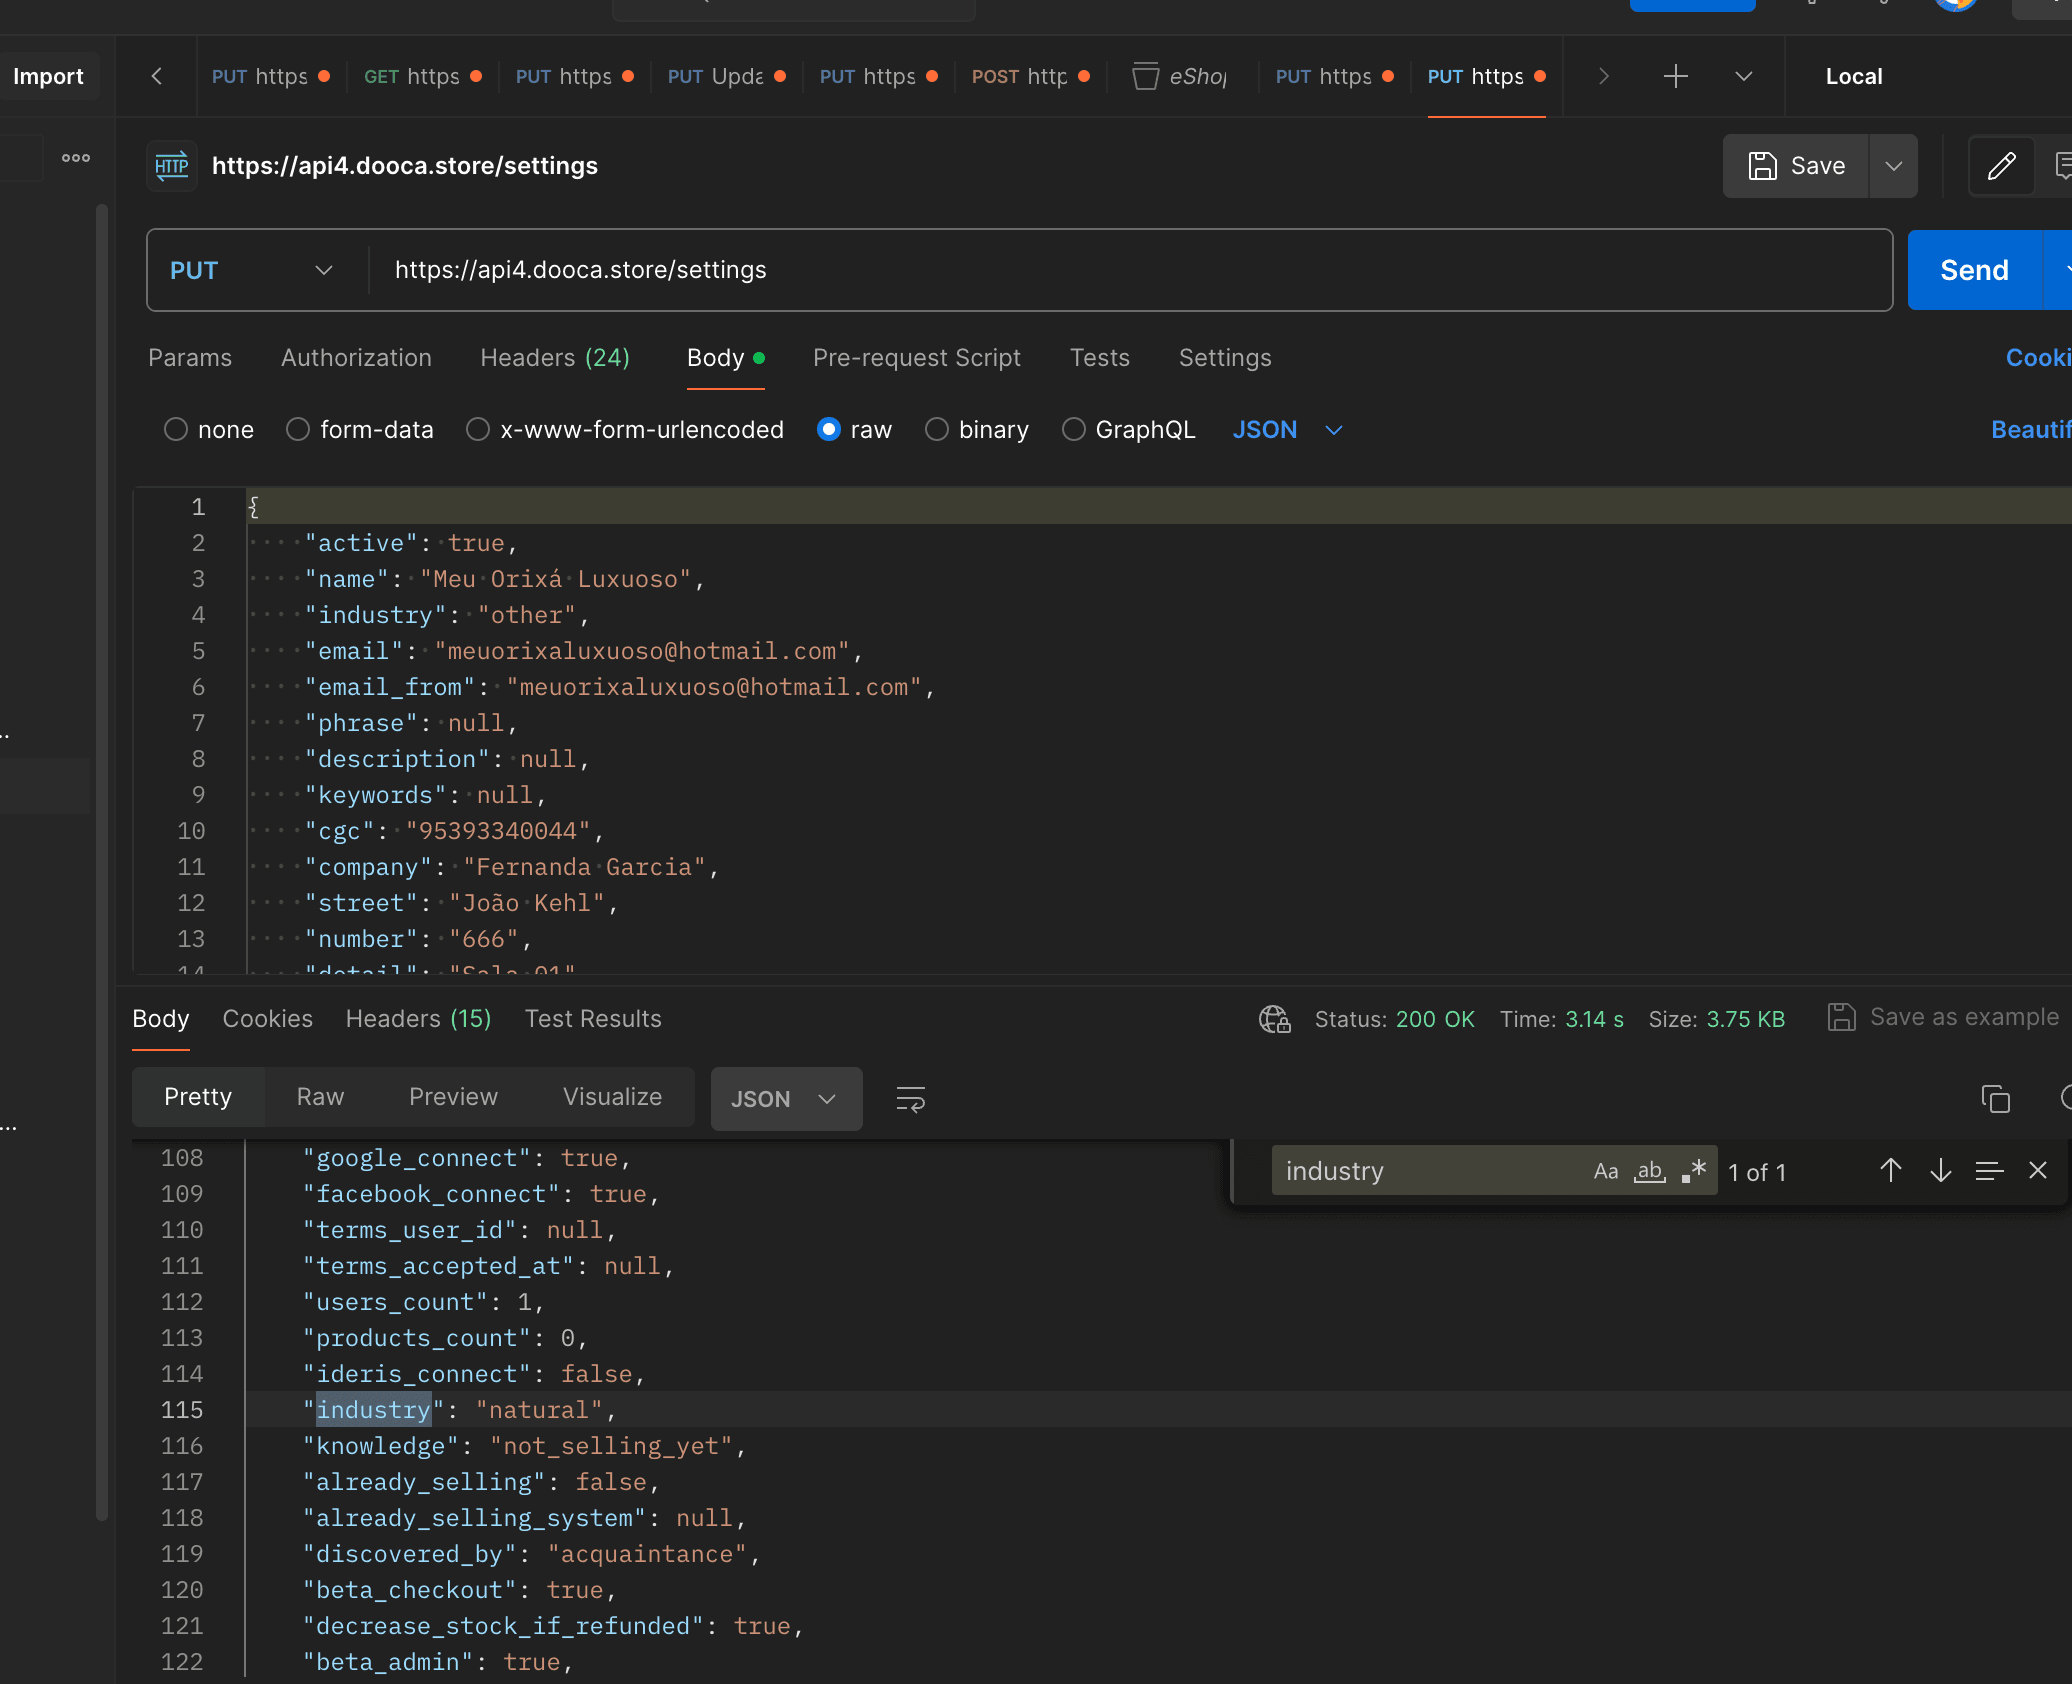This screenshot has height=1684, width=2072.
Task: Switch response view to Visualize
Action: point(612,1097)
